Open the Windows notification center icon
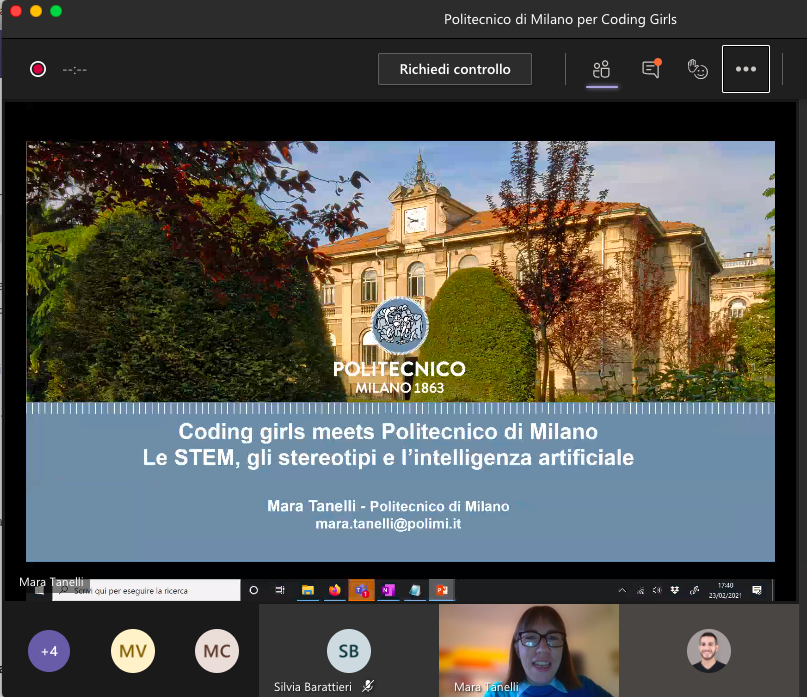Image resolution: width=807 pixels, height=697 pixels. [x=757, y=590]
